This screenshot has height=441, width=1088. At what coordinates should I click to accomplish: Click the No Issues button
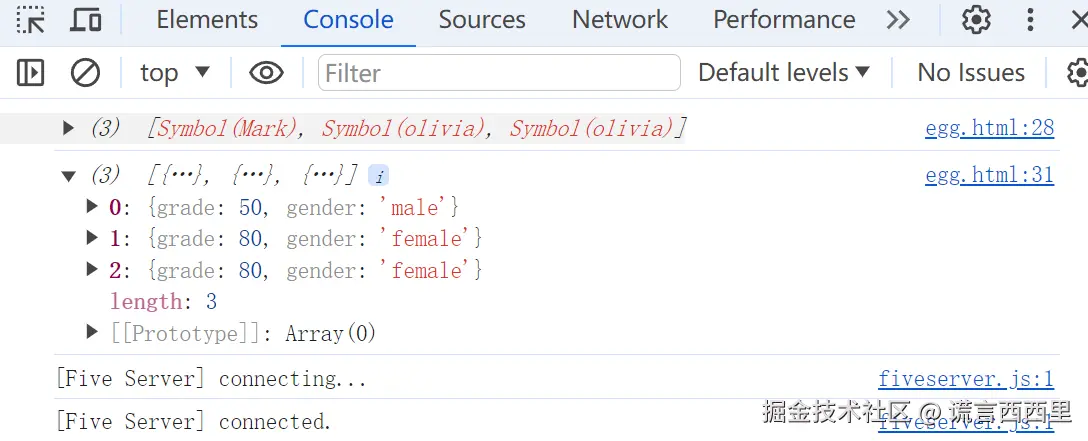[970, 72]
